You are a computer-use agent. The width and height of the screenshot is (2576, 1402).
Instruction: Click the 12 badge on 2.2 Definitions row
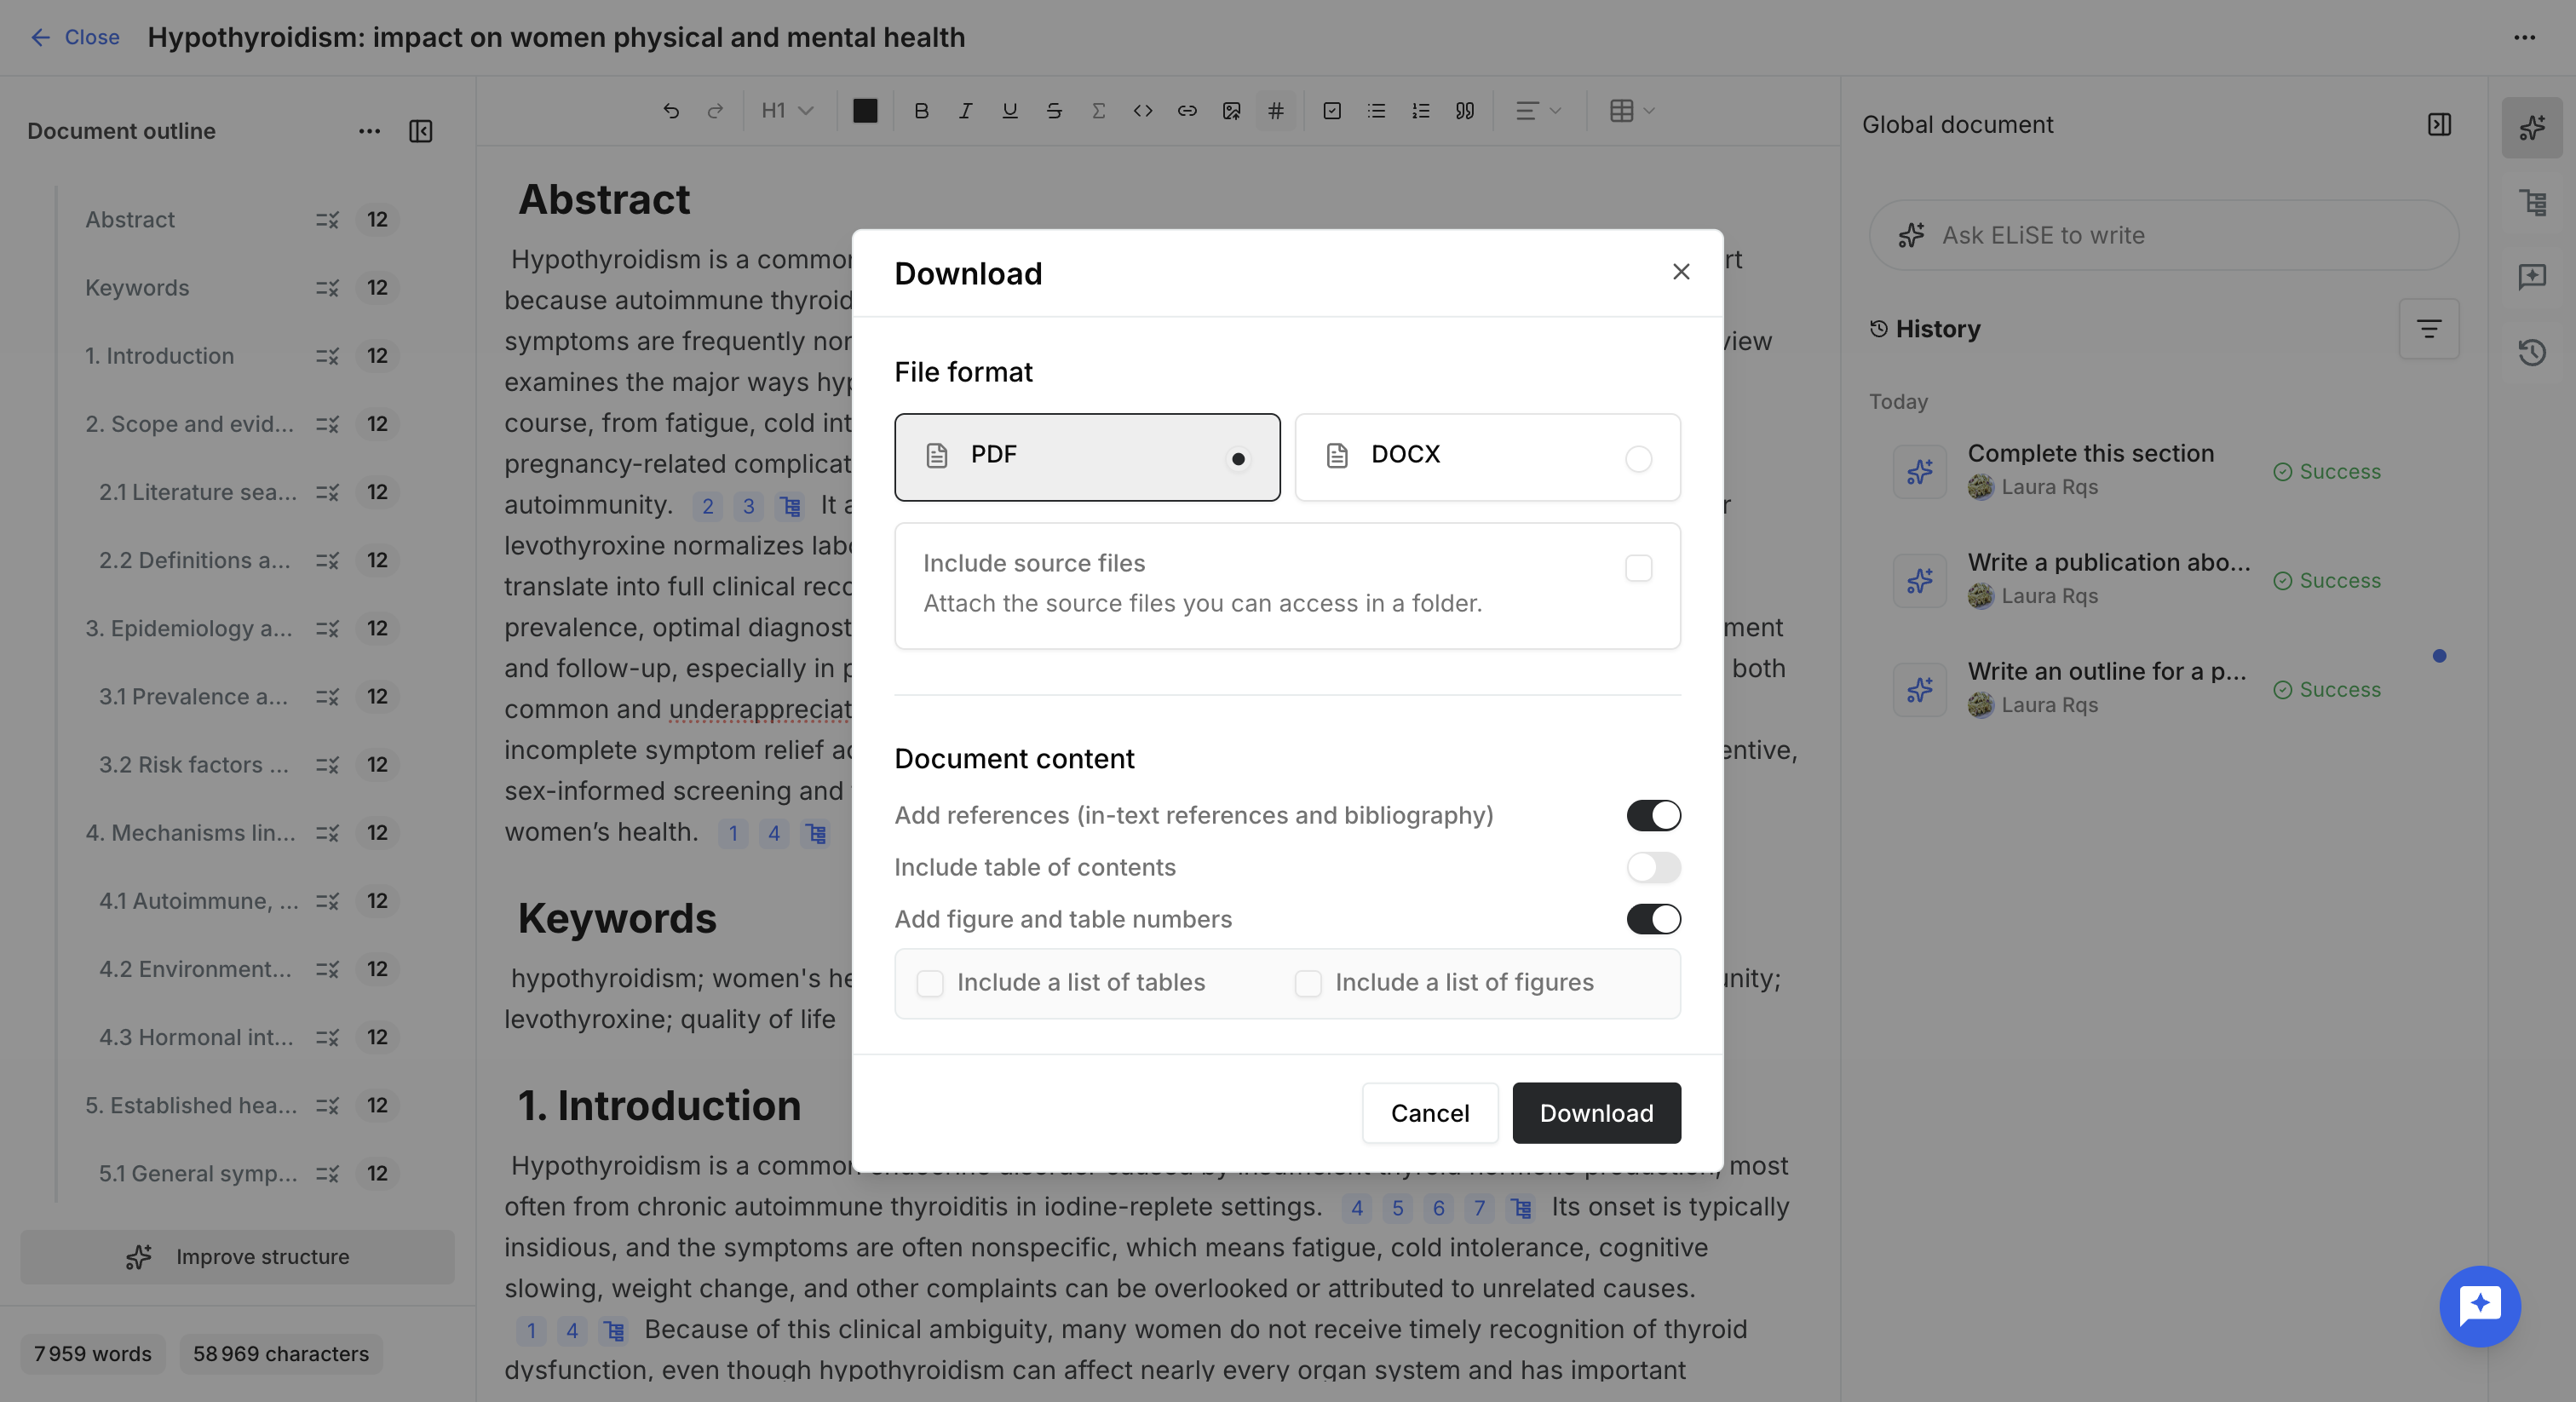click(377, 561)
